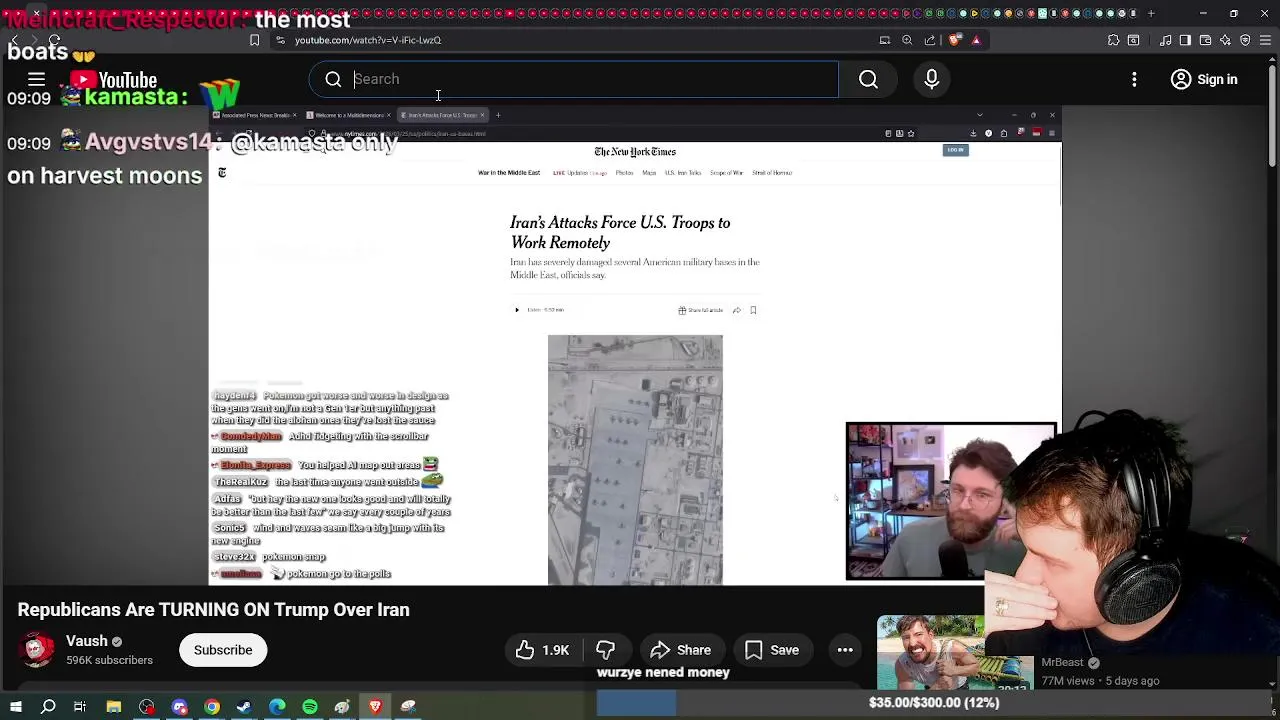Open the browser extensions puzzle icon
Image resolution: width=1280 pixels, height=720 pixels.
tap(1113, 40)
